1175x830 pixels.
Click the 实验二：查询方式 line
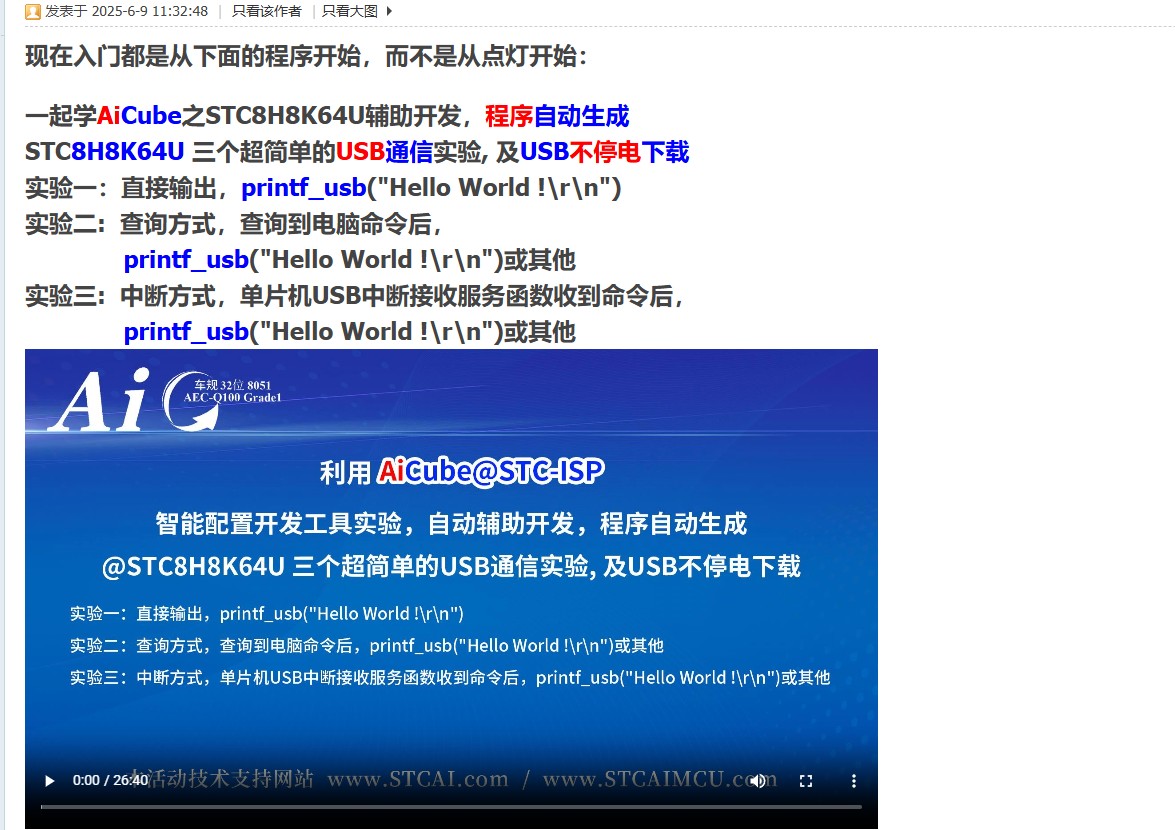pyautogui.click(x=234, y=224)
